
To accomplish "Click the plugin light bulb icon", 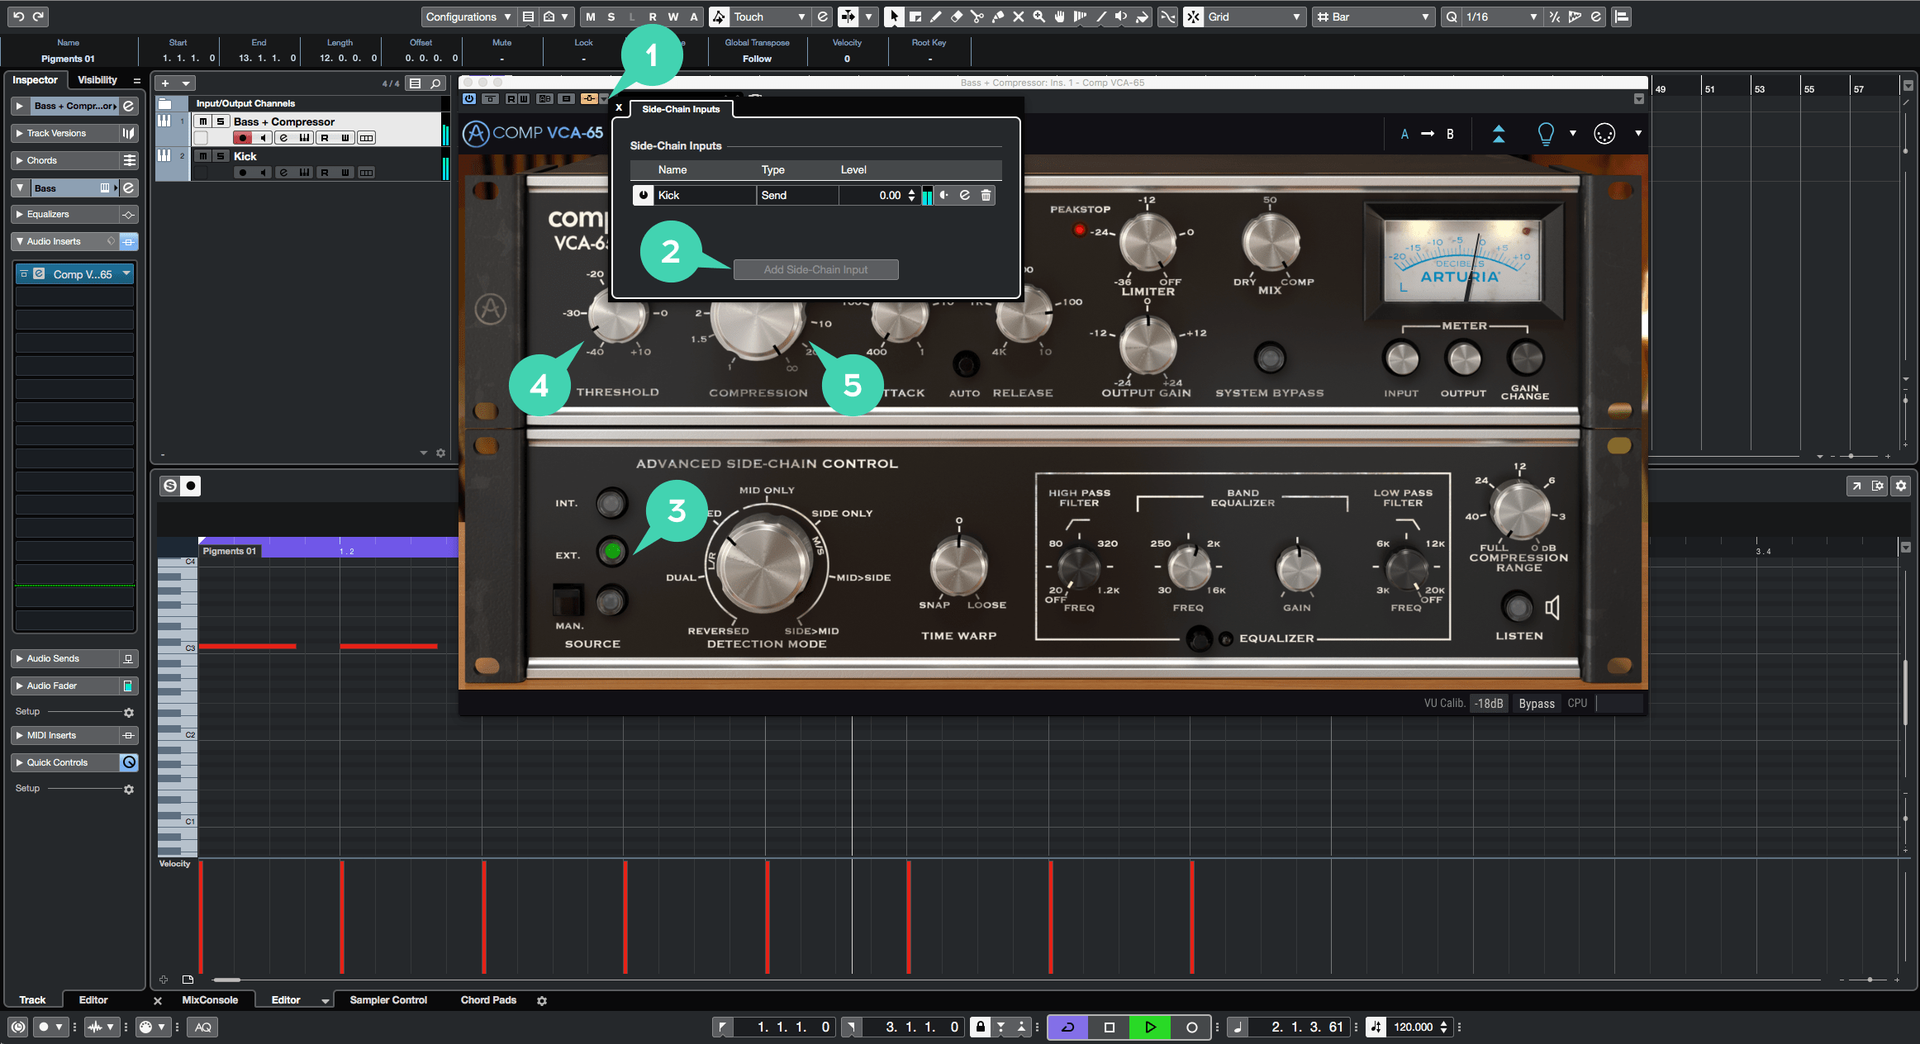I will coord(1545,134).
